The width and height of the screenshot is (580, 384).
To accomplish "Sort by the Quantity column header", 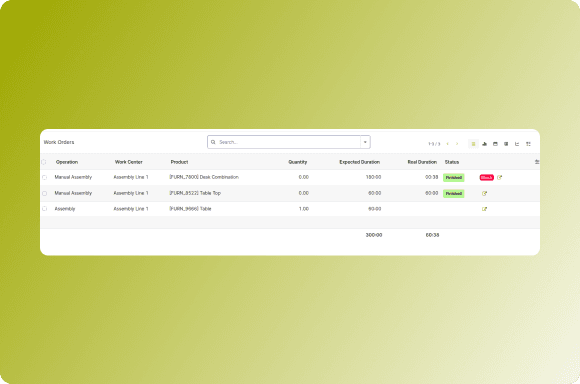I will pyautogui.click(x=298, y=162).
